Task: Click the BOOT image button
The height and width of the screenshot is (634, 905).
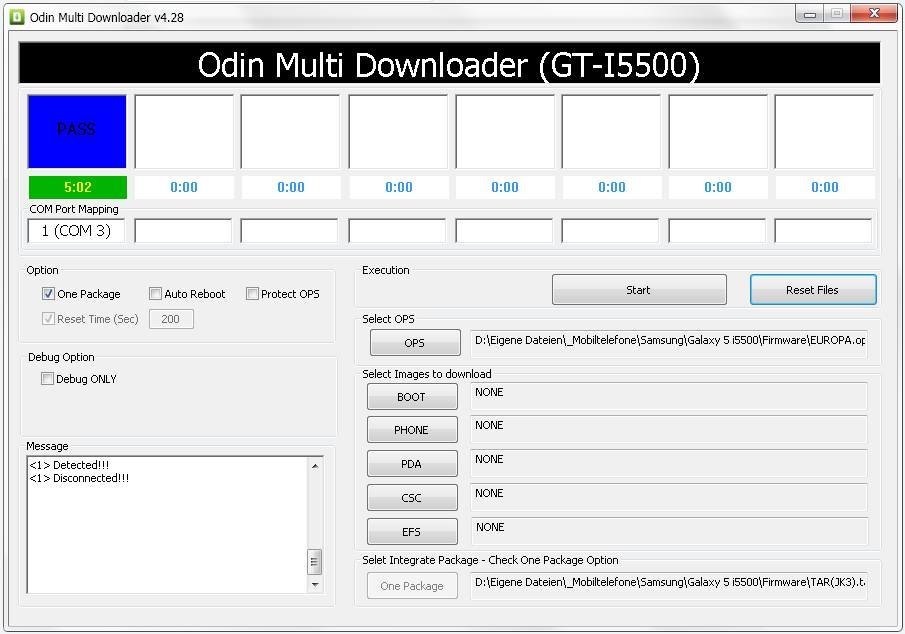Action: (412, 397)
